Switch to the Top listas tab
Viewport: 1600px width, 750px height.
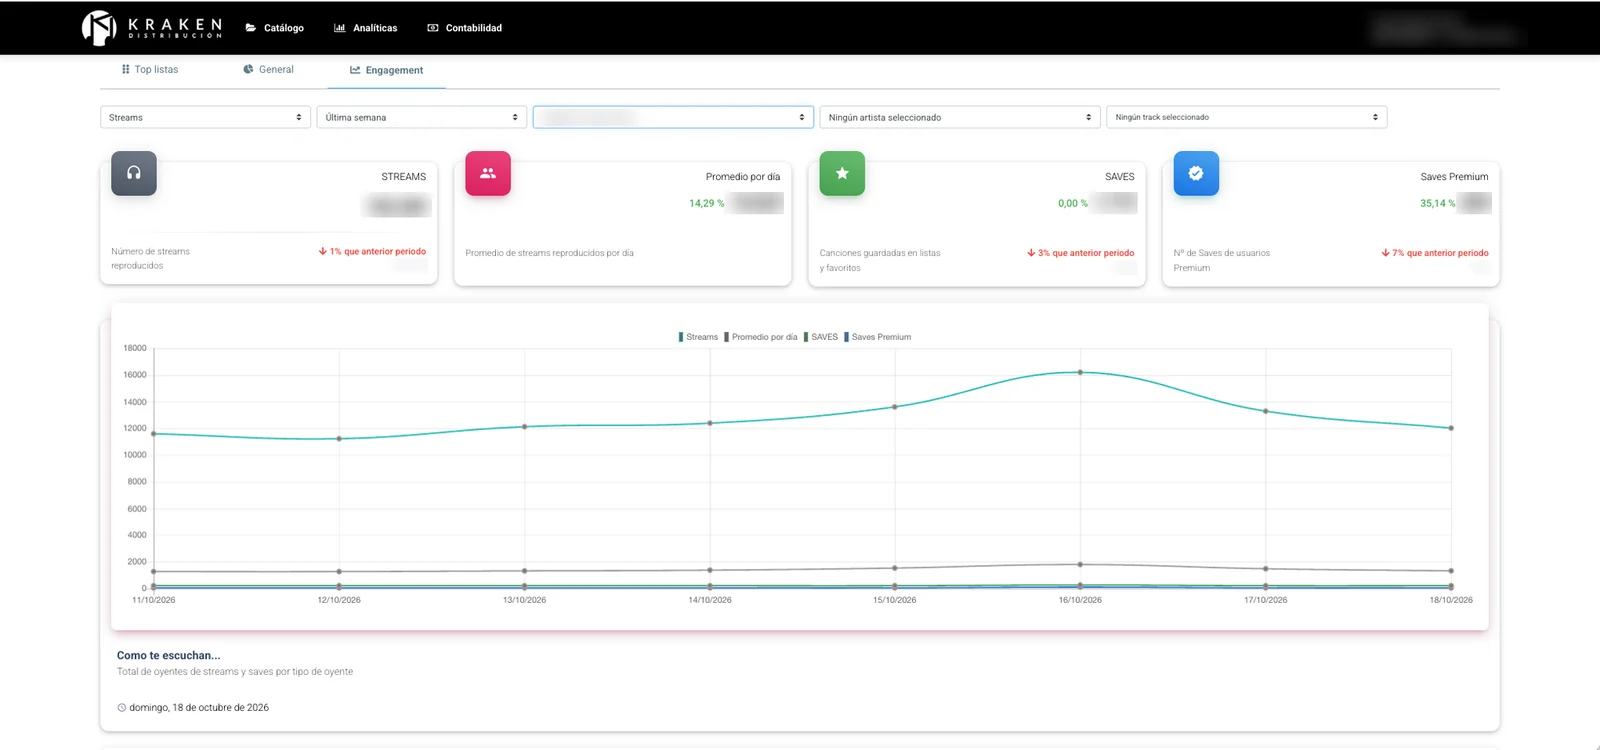click(x=150, y=69)
